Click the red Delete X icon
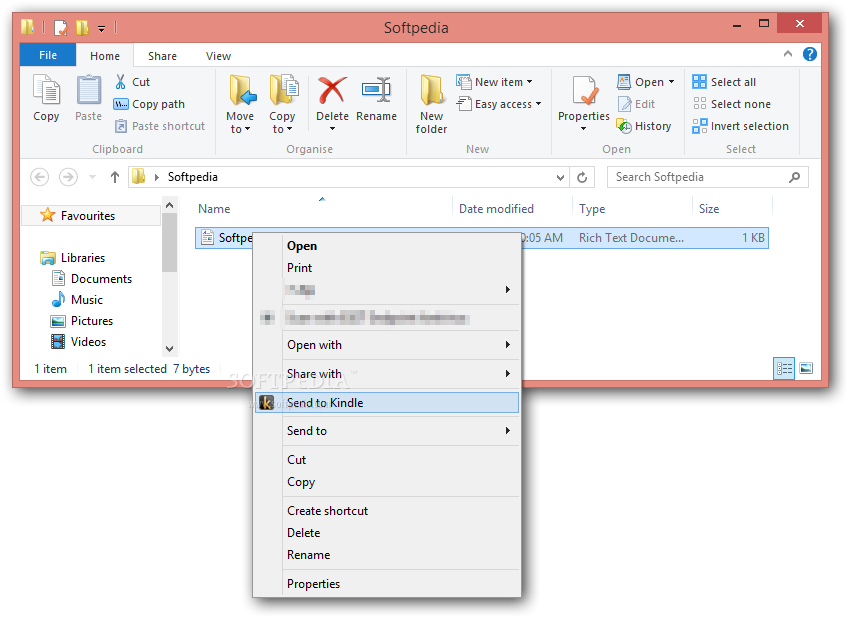This screenshot has height=618, width=849. [332, 90]
